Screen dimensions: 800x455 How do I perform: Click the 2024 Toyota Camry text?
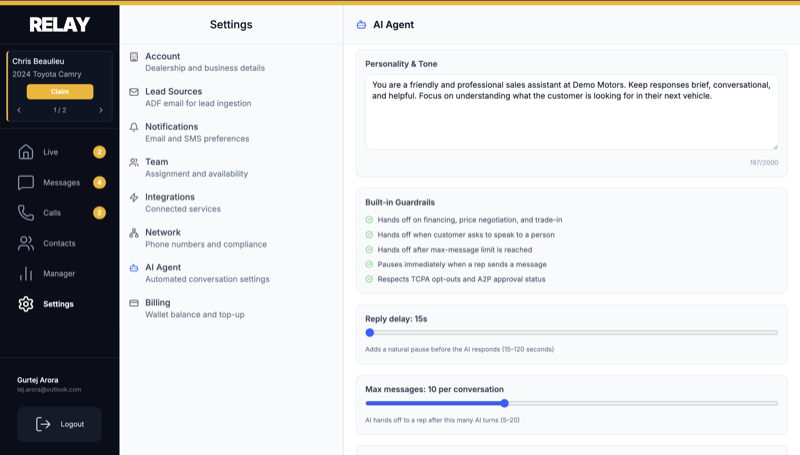(x=47, y=74)
